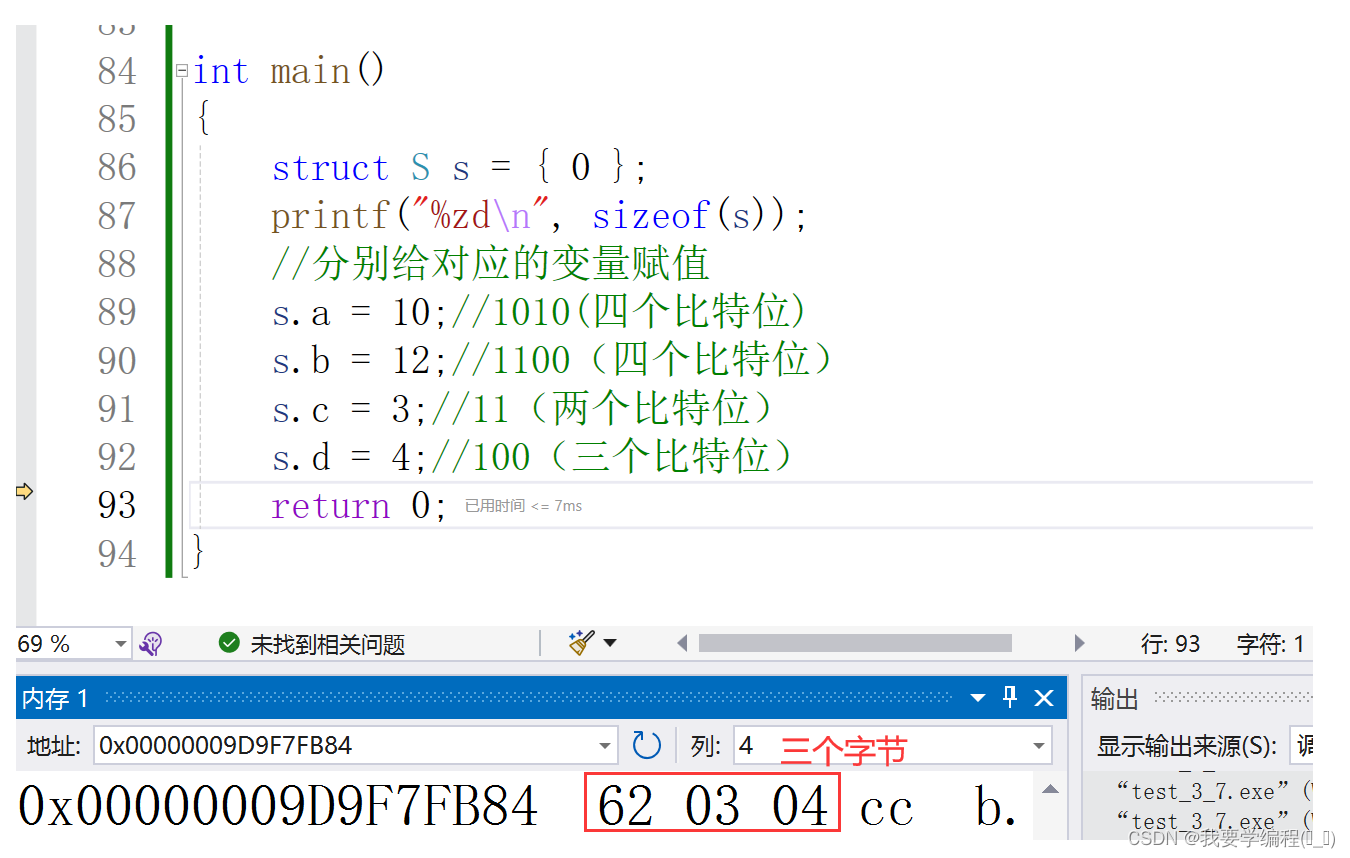Click the printf sizeof(s) line
The image size is (1350, 858).
(x=539, y=216)
